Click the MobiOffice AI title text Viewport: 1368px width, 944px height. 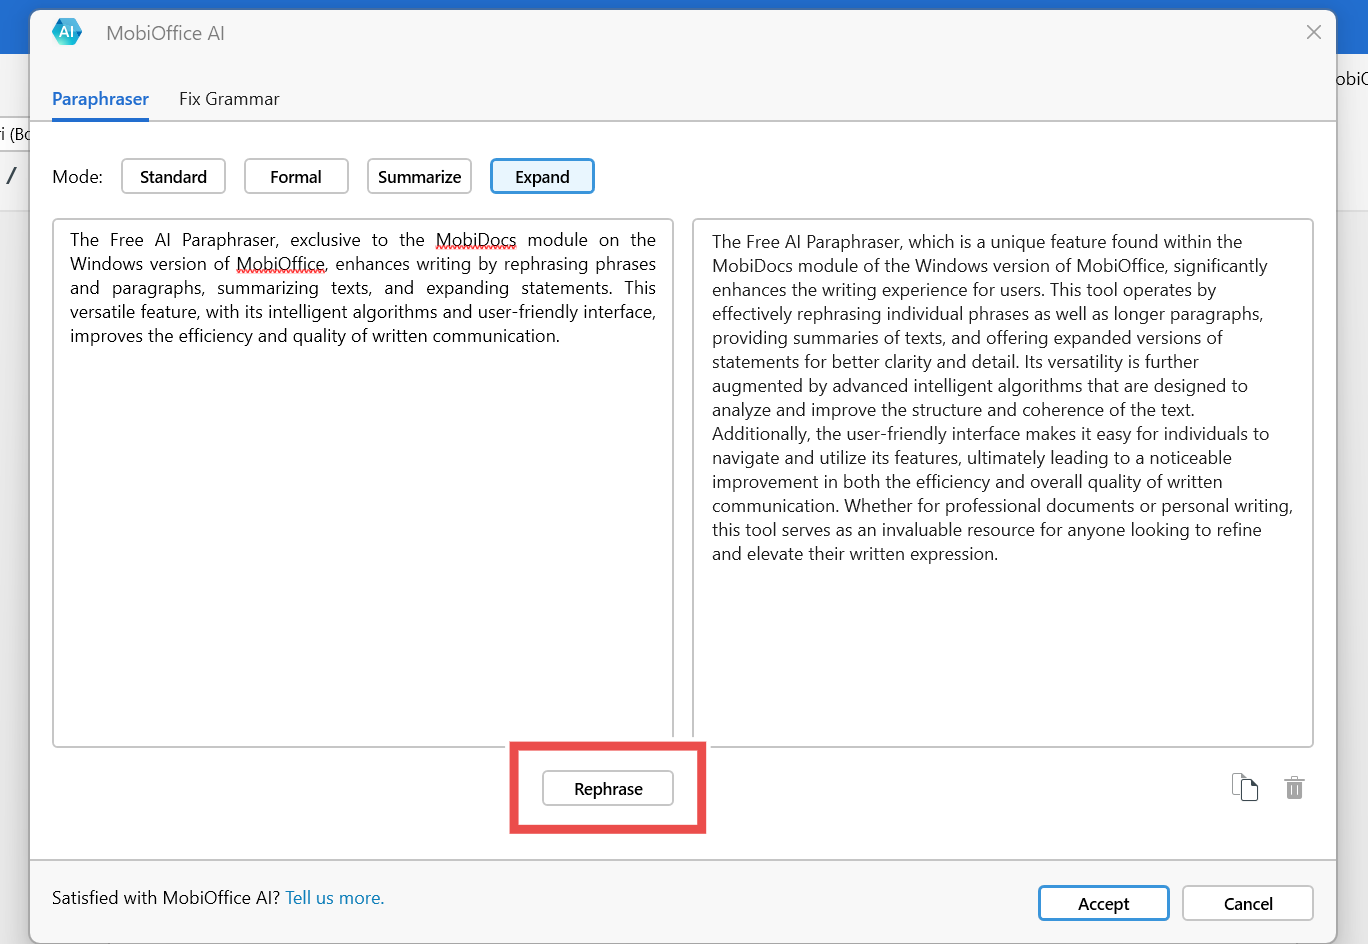pos(165,33)
